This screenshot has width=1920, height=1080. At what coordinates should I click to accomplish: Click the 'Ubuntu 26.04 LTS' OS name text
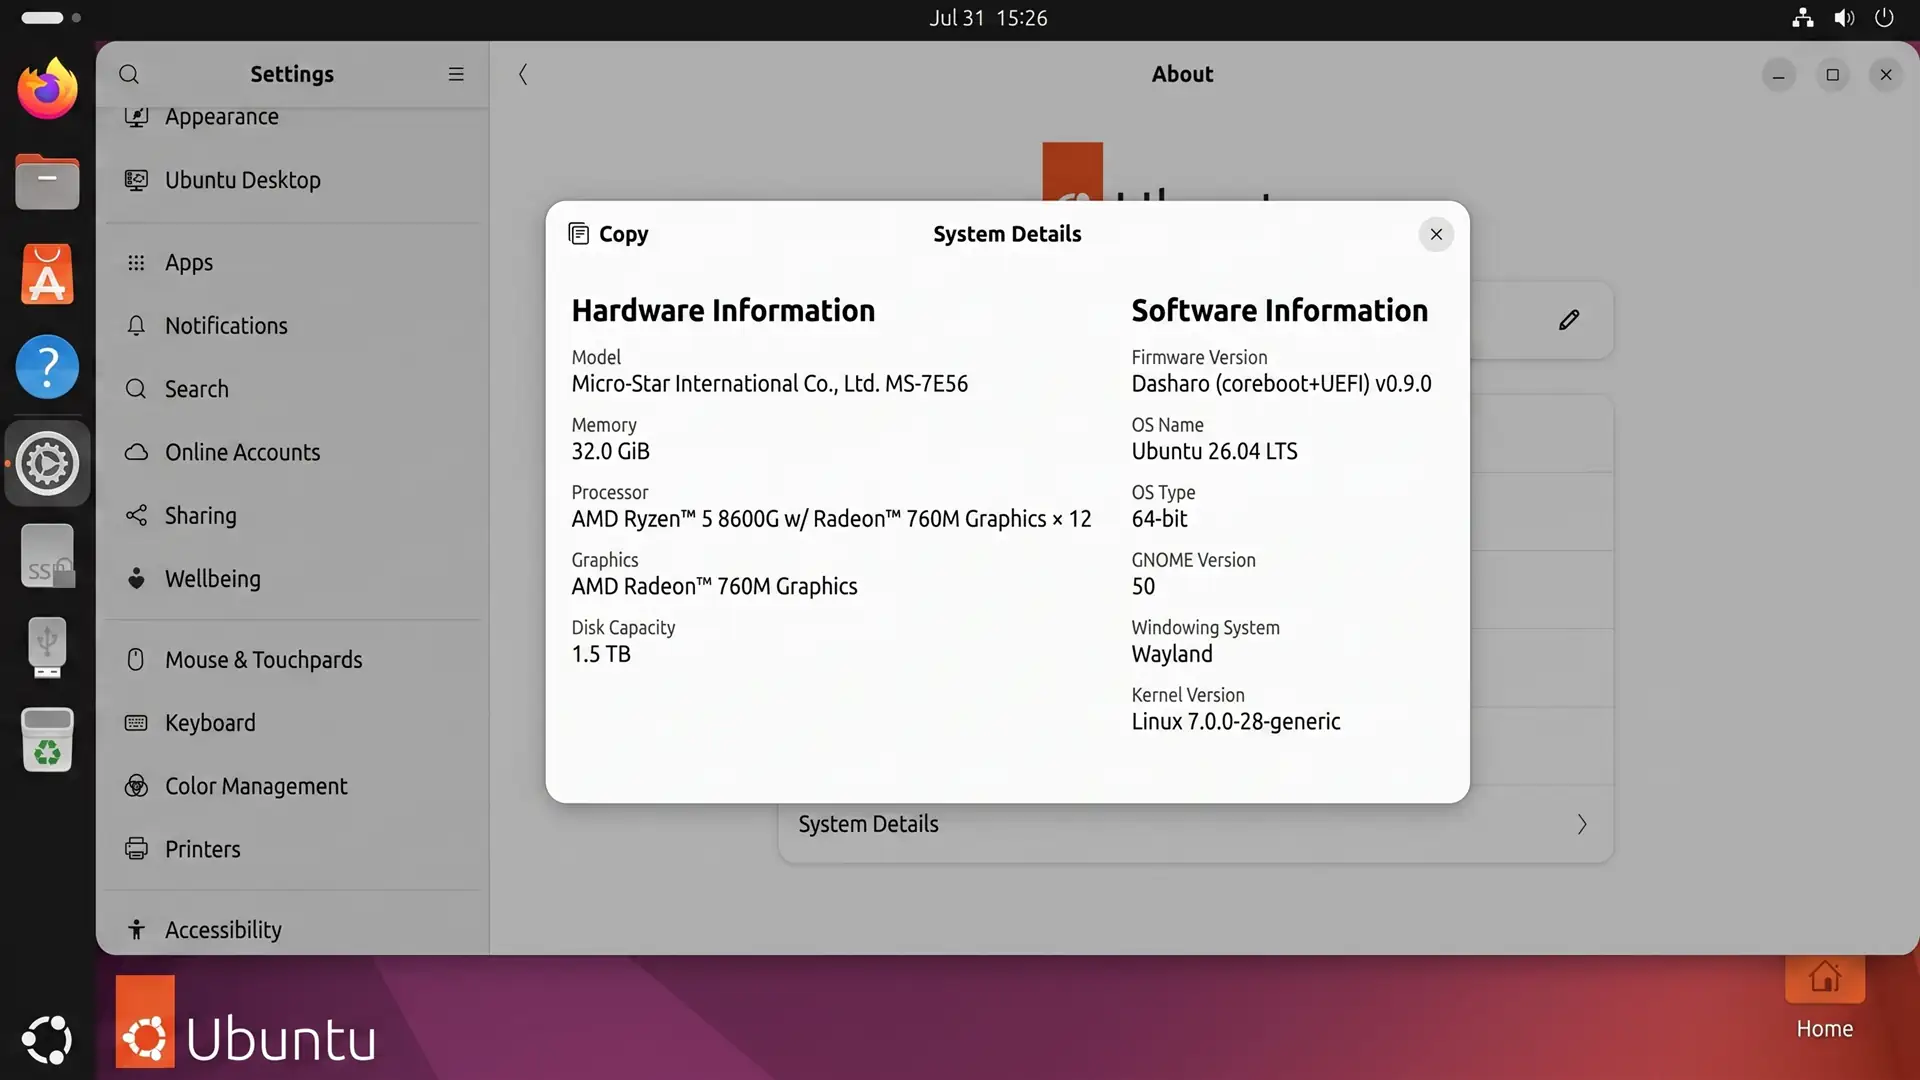click(1214, 452)
